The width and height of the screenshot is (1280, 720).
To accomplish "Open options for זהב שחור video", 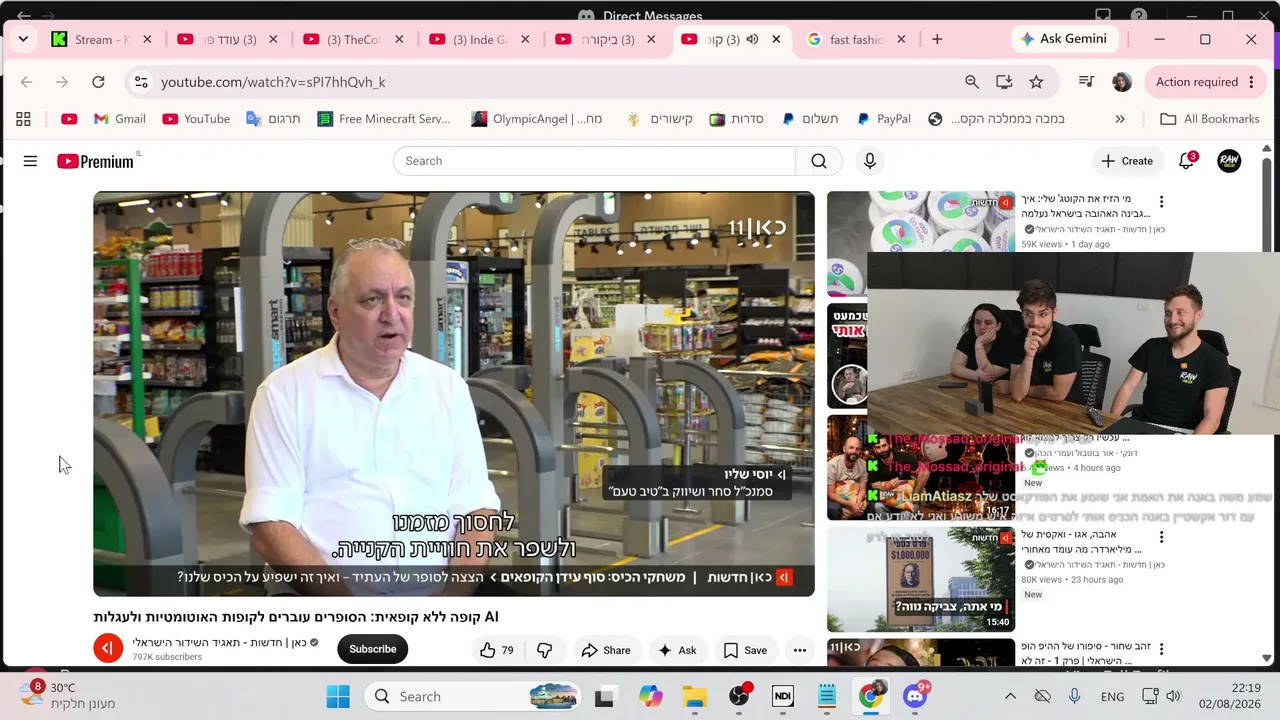I will pos(1161,650).
